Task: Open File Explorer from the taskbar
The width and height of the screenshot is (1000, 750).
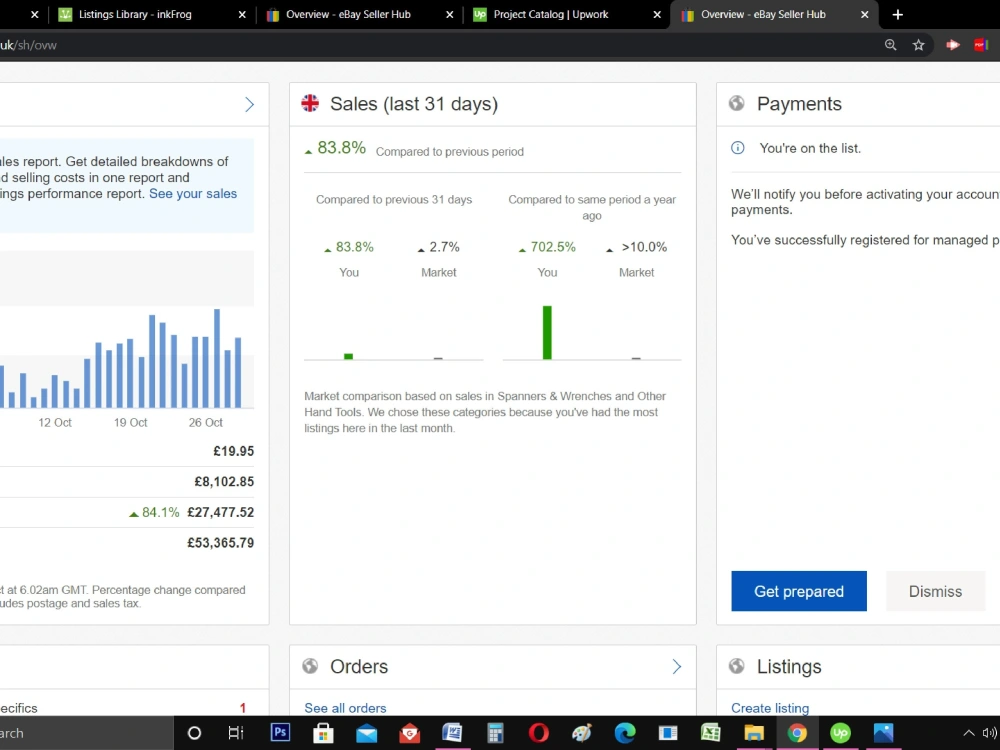Action: (x=754, y=733)
